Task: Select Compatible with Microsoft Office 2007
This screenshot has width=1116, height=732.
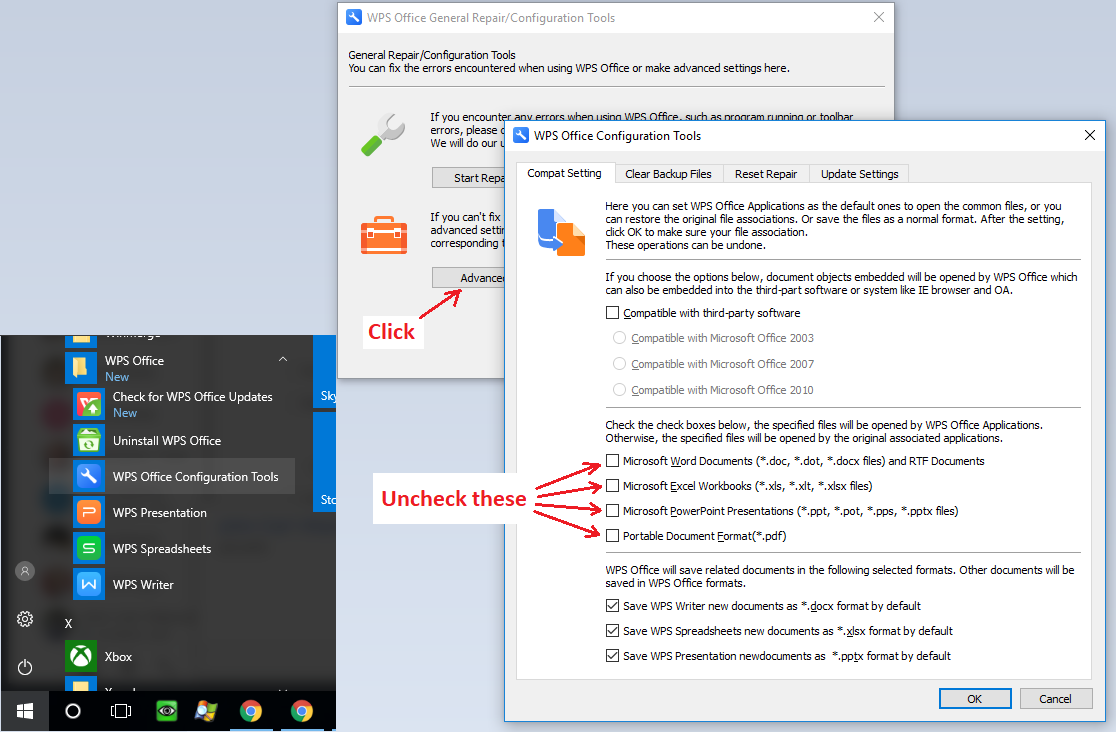Action: click(x=619, y=364)
